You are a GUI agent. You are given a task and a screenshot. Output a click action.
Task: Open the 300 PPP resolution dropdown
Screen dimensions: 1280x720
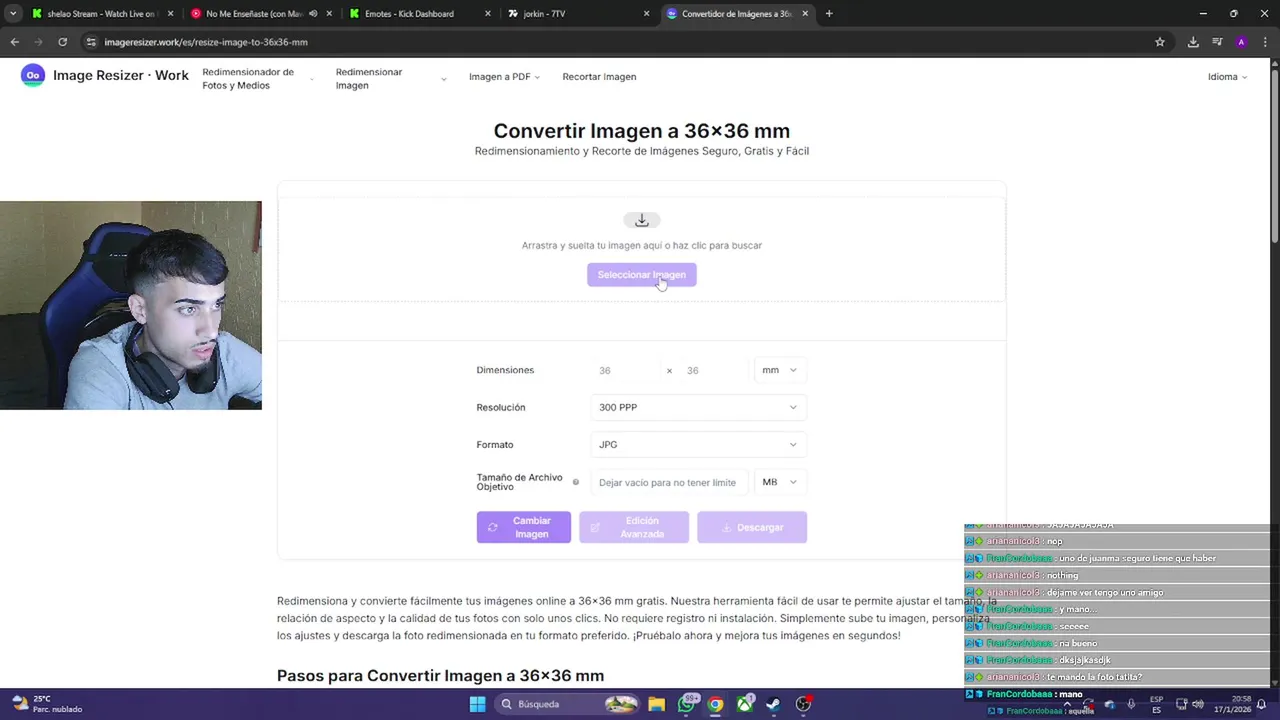point(698,407)
